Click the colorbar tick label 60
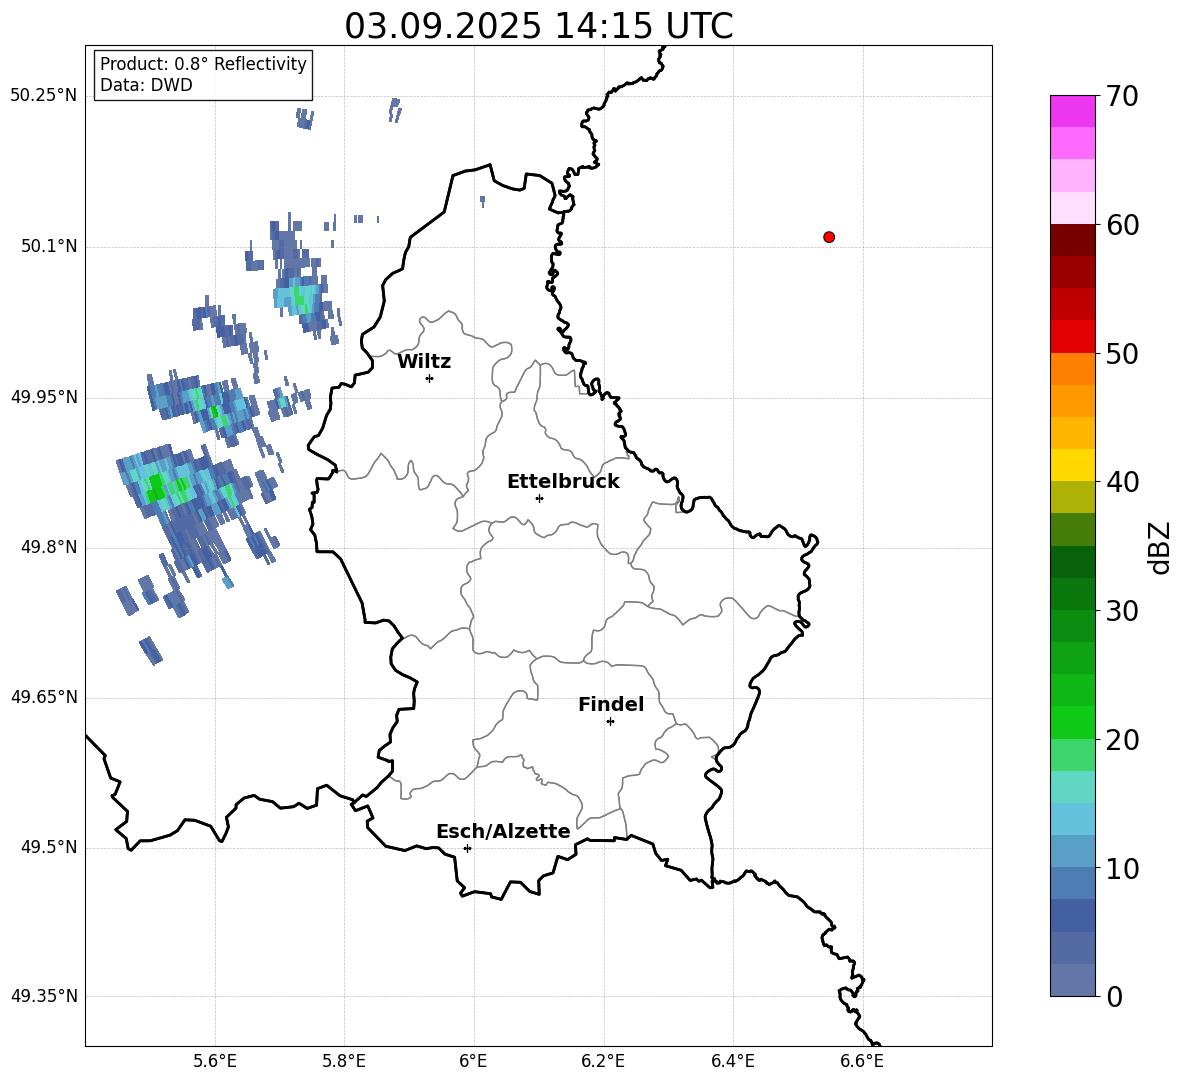The width and height of the screenshot is (1184, 1081). click(1123, 225)
